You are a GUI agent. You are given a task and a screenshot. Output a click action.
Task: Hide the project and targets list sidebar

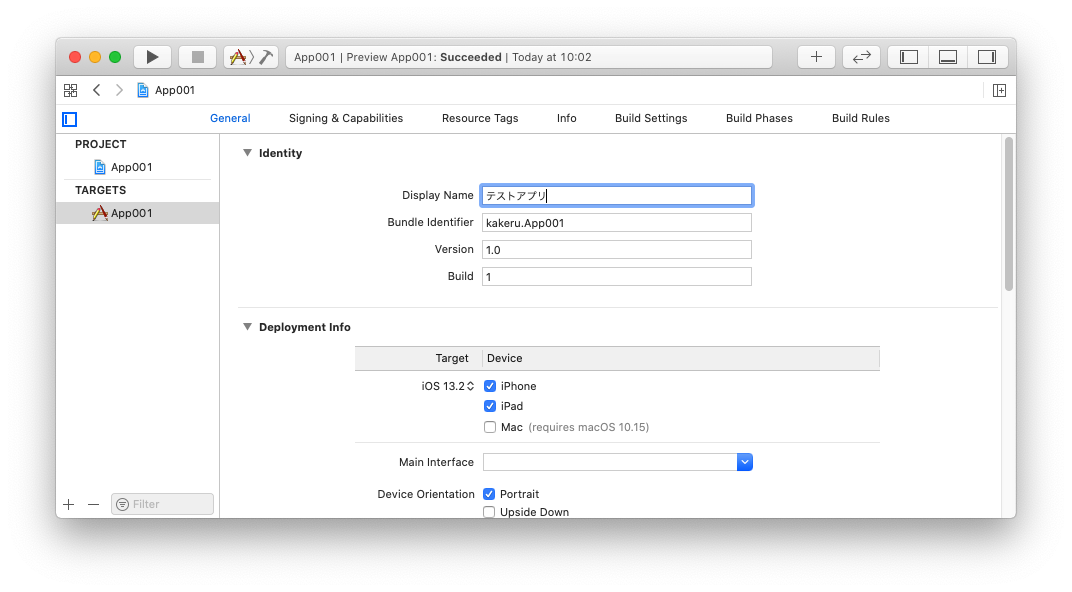tap(70, 119)
